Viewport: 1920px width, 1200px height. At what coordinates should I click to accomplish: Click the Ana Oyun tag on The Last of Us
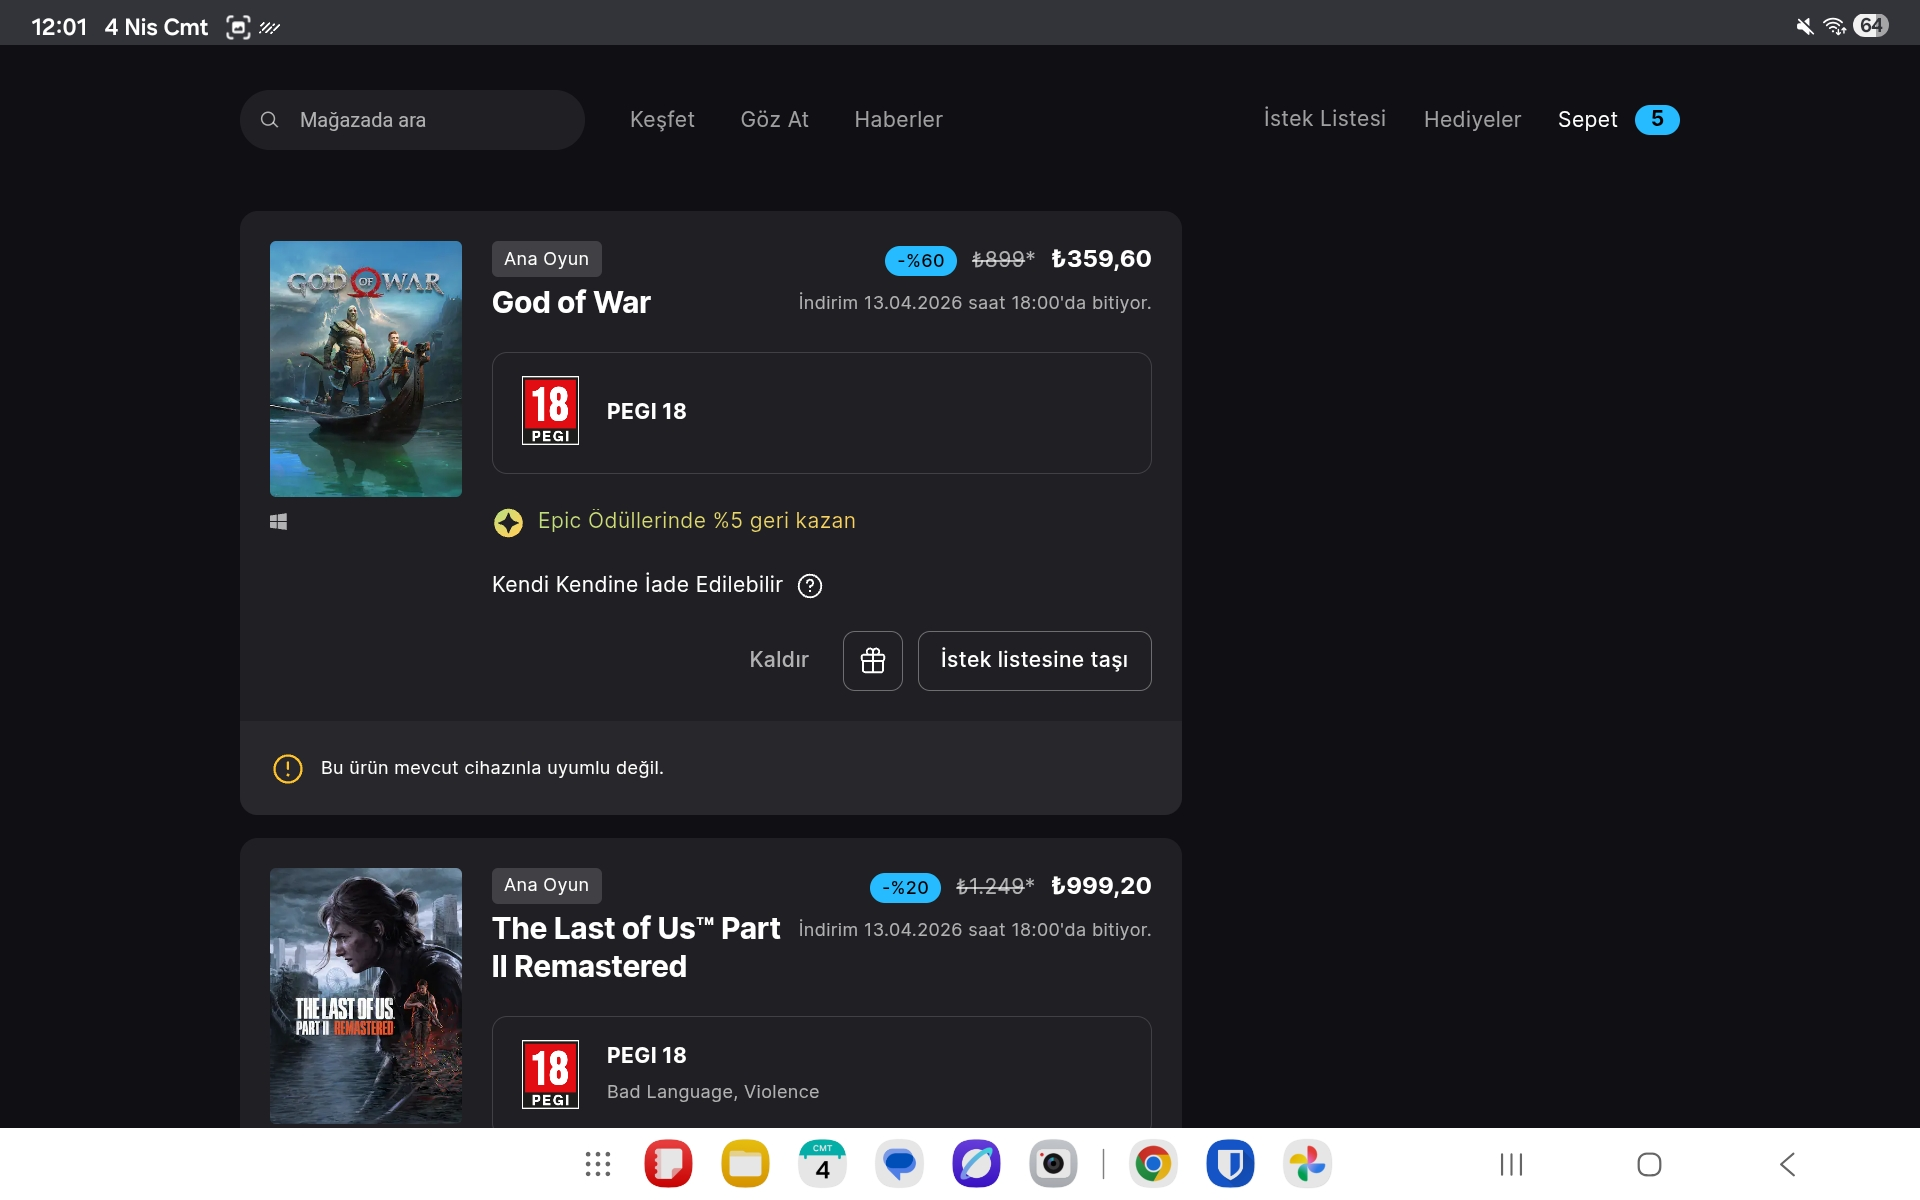546,886
